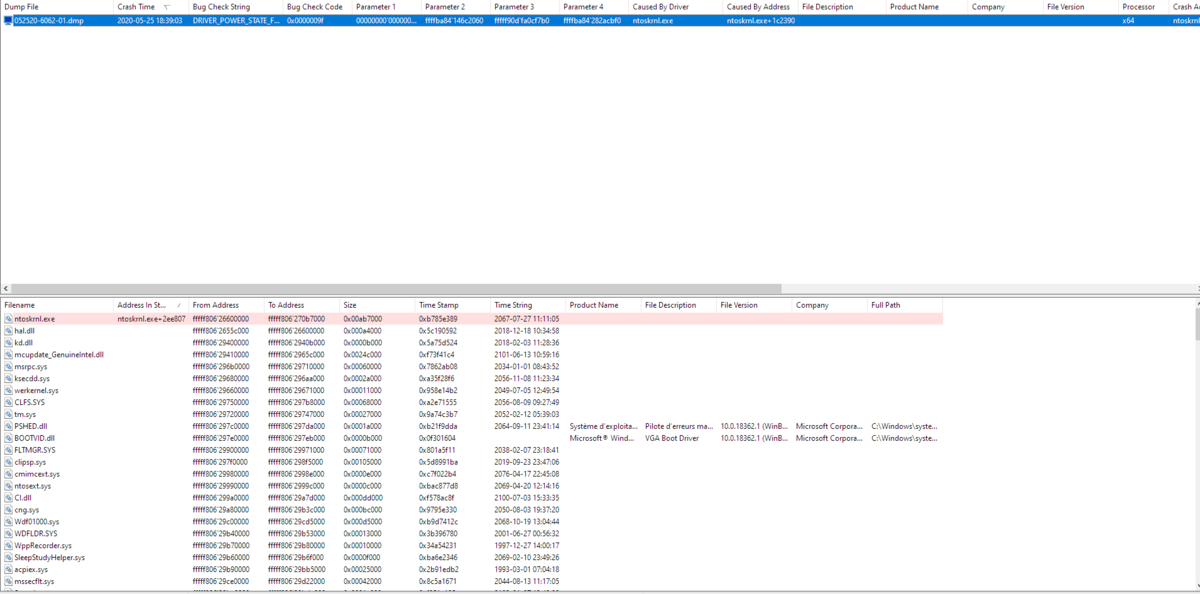
Task: Click the mssecflt.sys file icon
Action: (x=8, y=581)
